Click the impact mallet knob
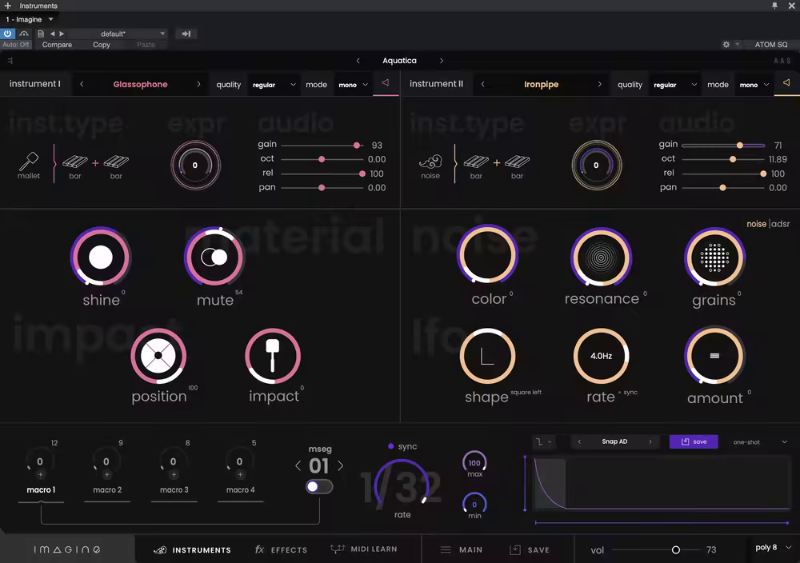This screenshot has width=800, height=563. (x=273, y=355)
